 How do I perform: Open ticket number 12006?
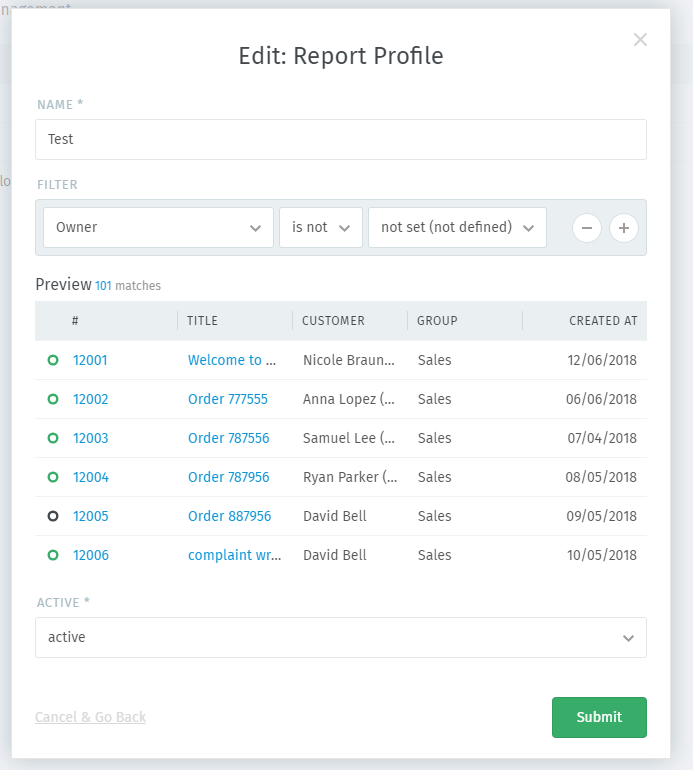pyautogui.click(x=91, y=555)
